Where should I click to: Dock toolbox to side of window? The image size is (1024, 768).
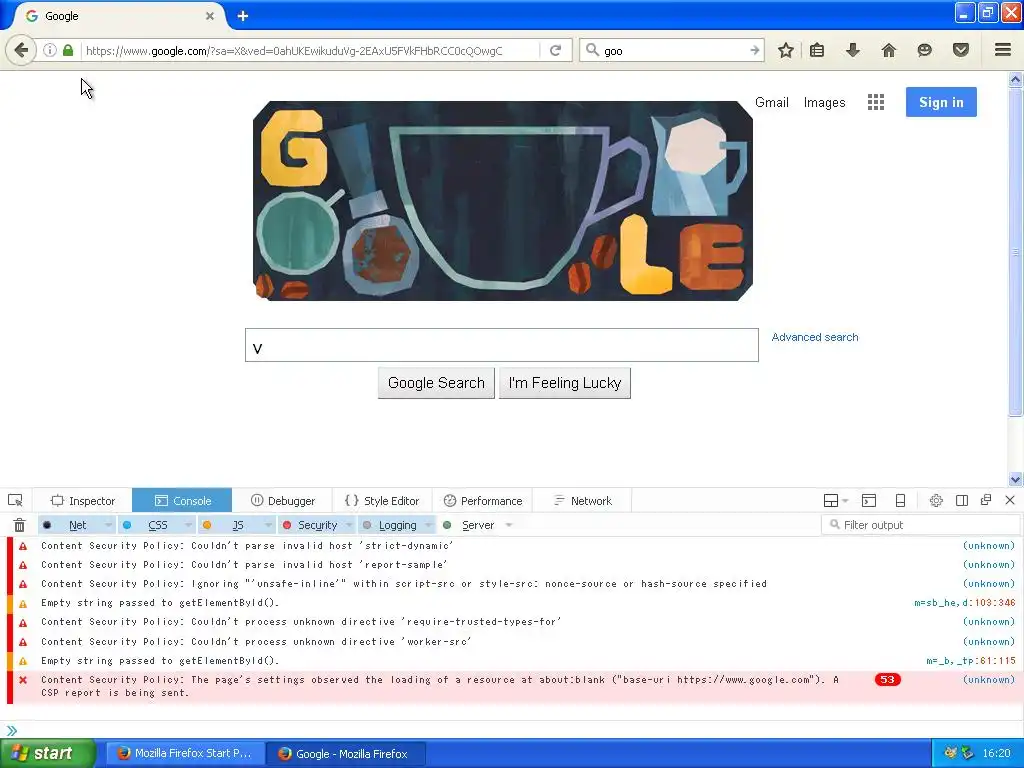962,501
